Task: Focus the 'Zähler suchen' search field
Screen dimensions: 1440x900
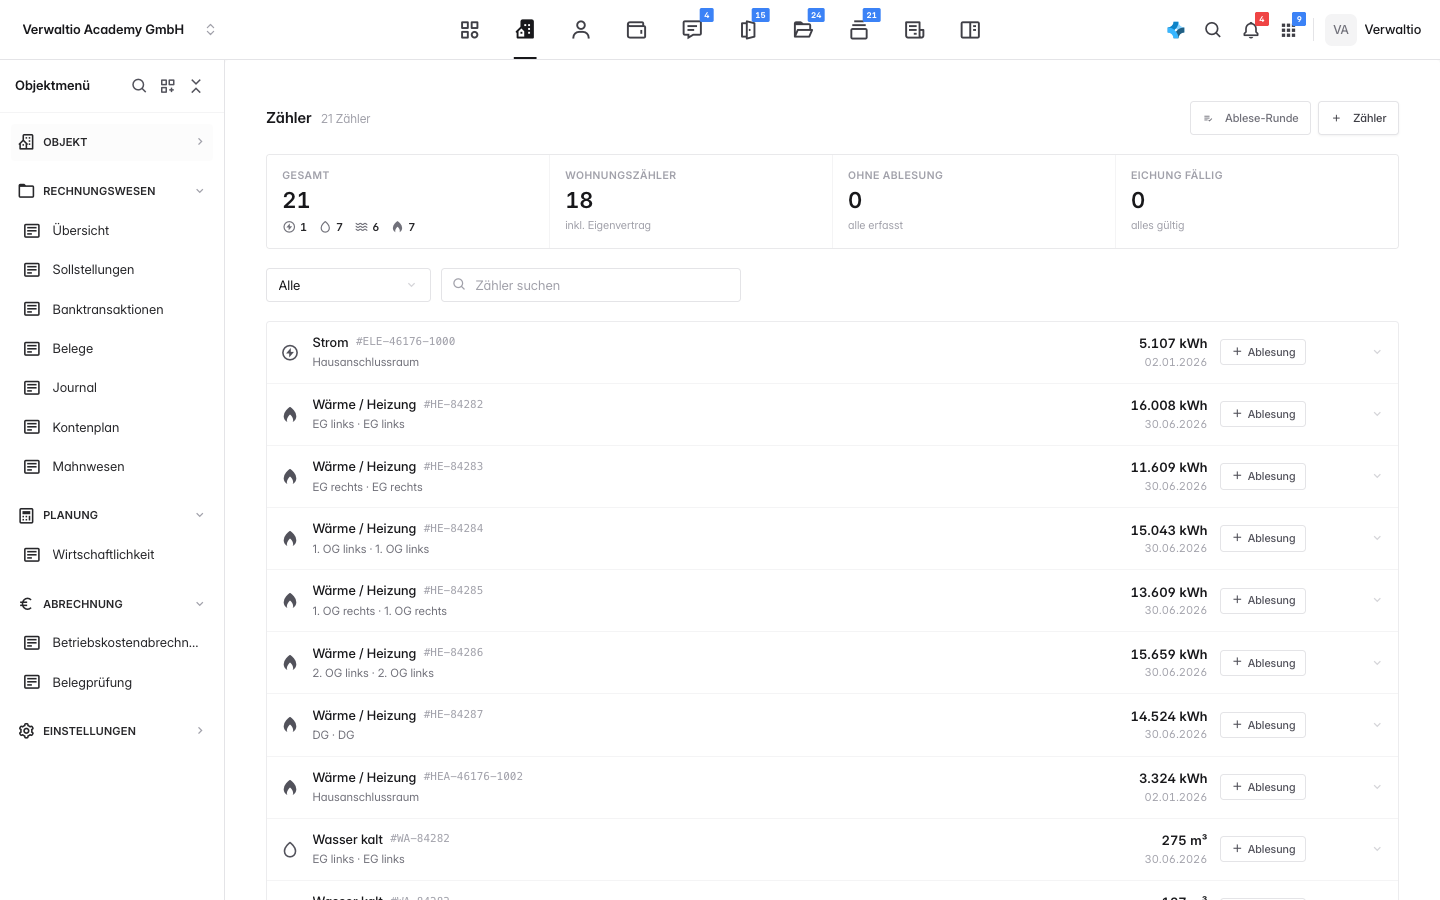Action: pos(591,285)
